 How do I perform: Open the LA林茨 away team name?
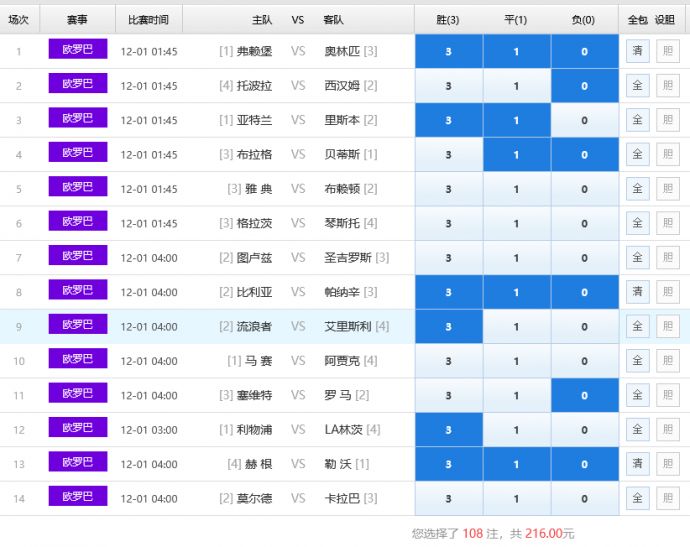(343, 429)
